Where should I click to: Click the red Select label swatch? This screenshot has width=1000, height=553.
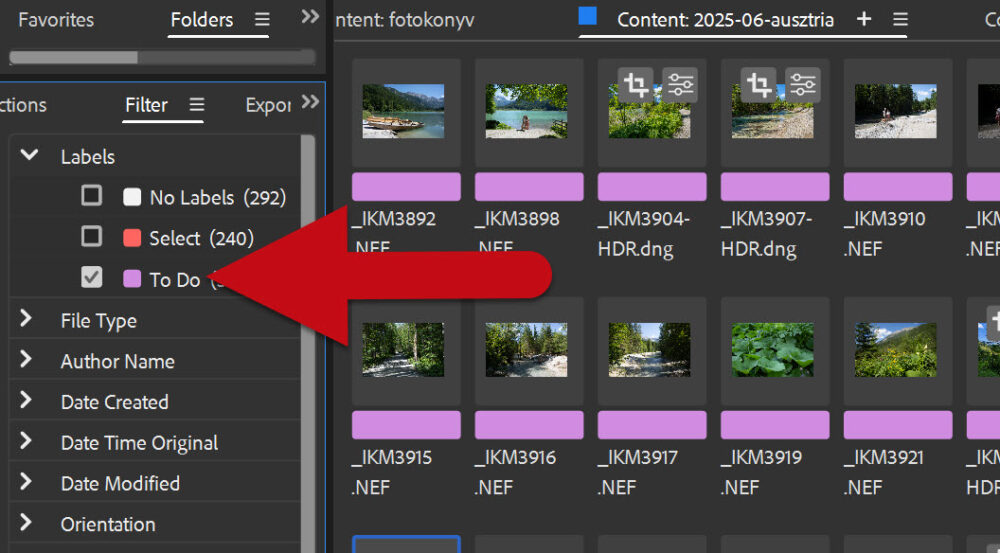132,238
